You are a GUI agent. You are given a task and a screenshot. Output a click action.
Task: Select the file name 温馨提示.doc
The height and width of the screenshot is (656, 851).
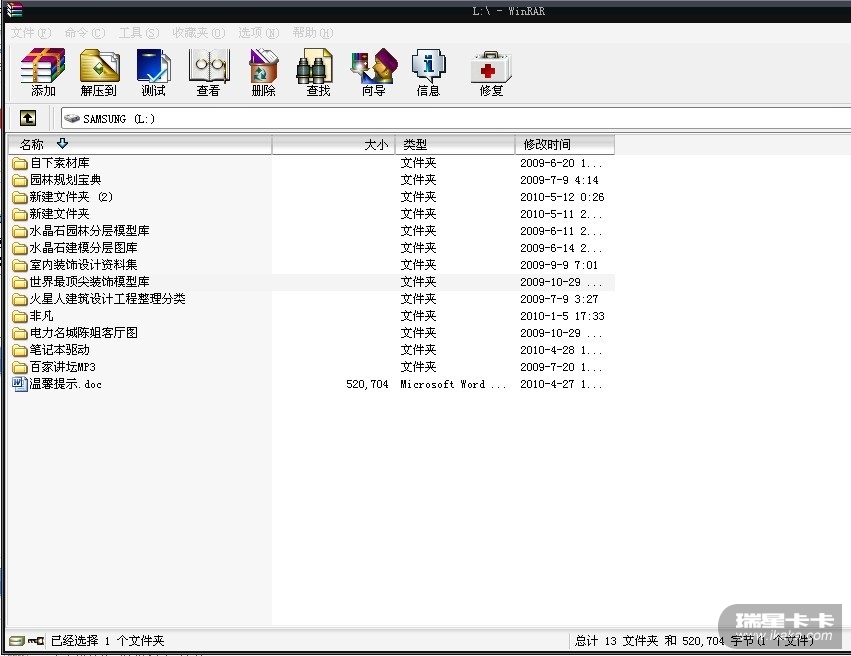pos(65,384)
